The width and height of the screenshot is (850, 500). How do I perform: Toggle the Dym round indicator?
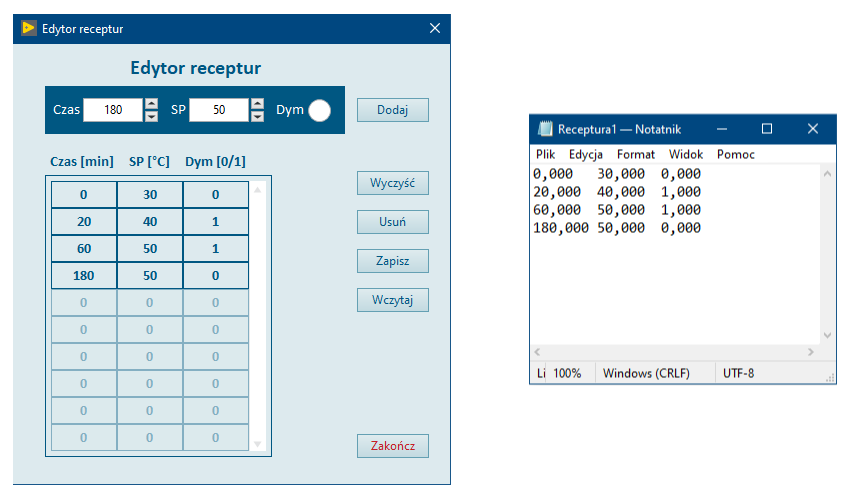pyautogui.click(x=319, y=110)
